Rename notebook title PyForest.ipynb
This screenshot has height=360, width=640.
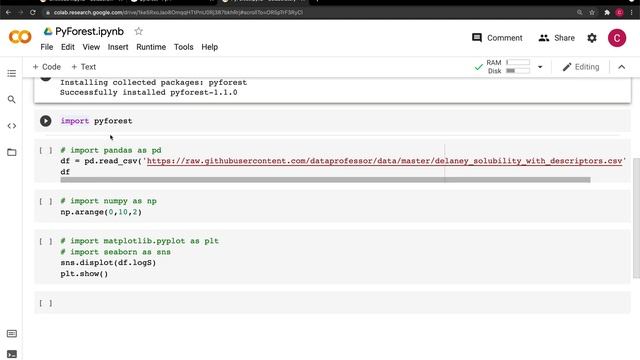click(89, 31)
